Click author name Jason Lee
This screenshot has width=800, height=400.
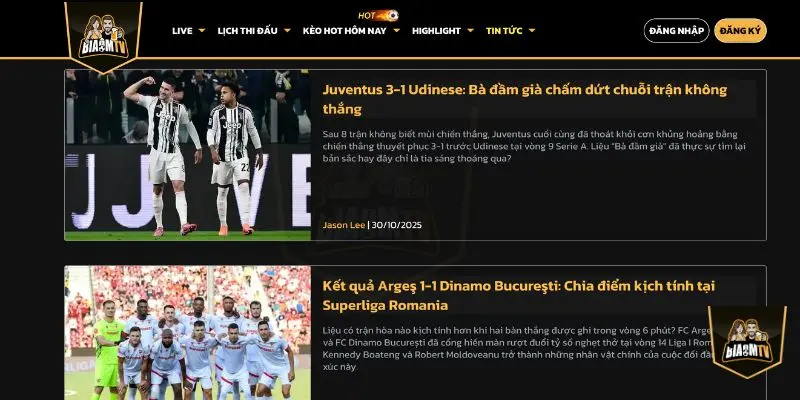pyautogui.click(x=344, y=225)
